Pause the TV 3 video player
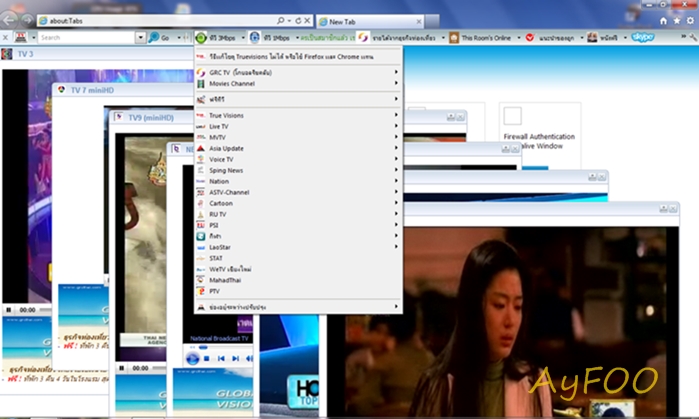The width and height of the screenshot is (699, 419). pyautogui.click(x=8, y=309)
